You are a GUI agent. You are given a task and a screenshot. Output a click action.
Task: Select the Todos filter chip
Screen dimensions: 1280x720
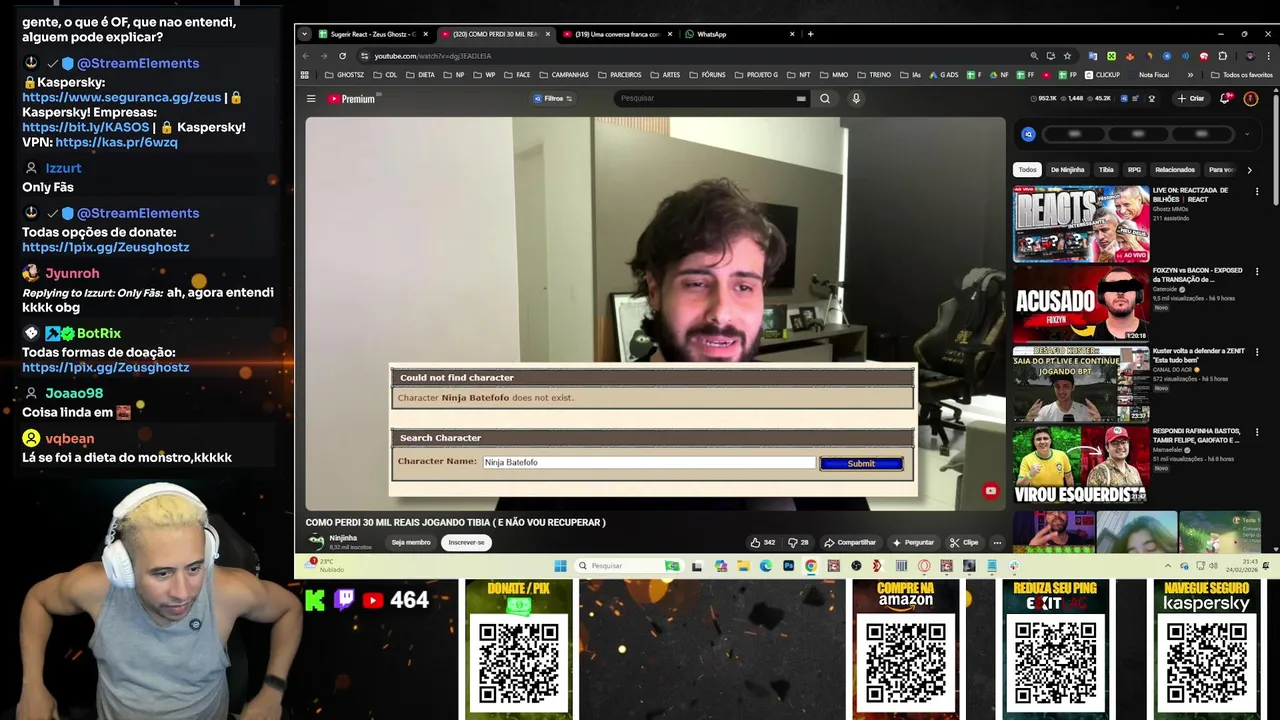click(x=1028, y=170)
